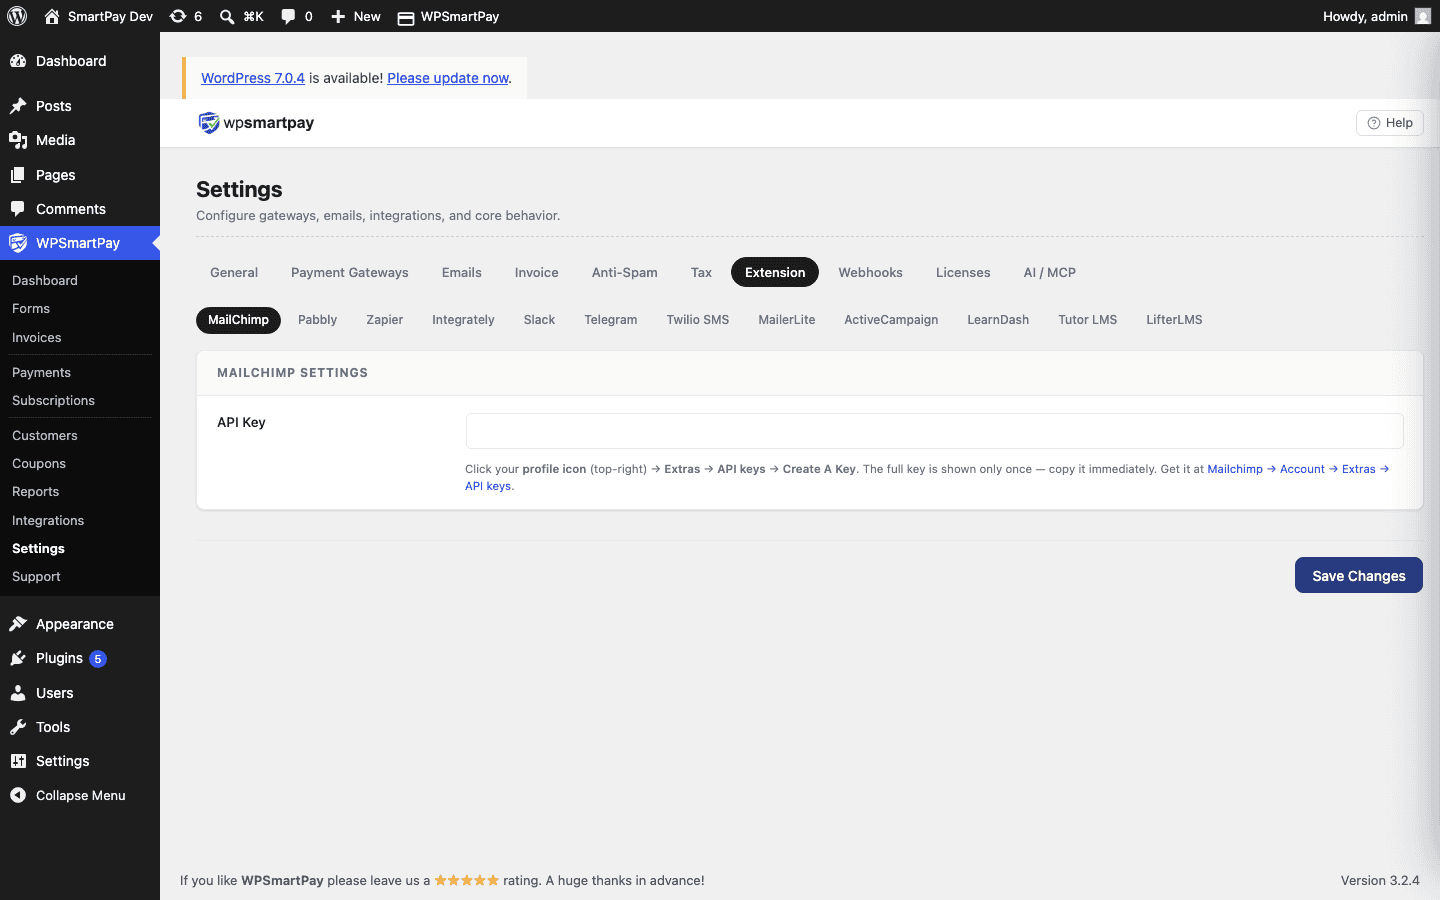Open the comments bubble in admin bar
The height and width of the screenshot is (900, 1440).
288,16
